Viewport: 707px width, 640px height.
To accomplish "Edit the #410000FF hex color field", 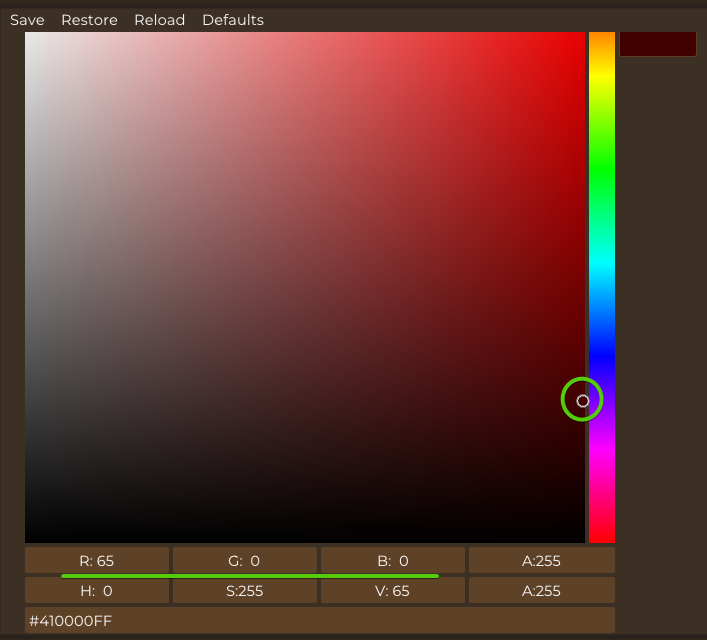I will [320, 620].
